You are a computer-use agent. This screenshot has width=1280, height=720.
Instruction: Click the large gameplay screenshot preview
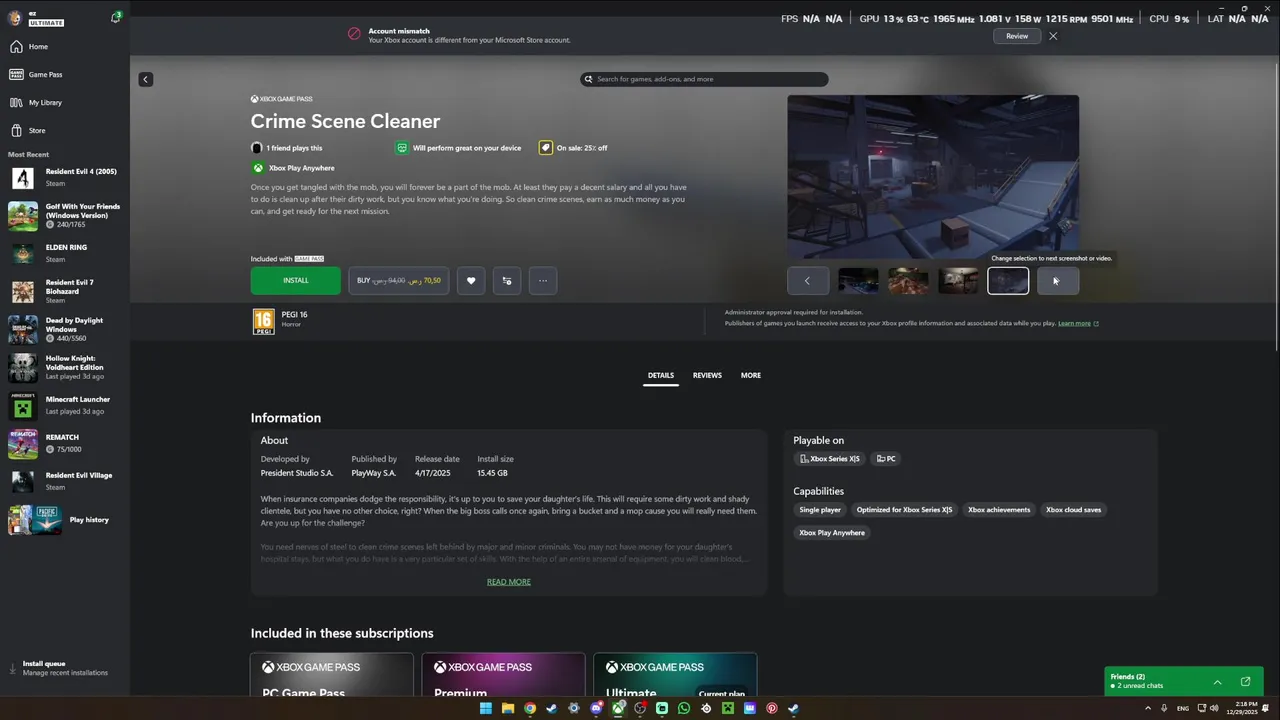tap(933, 177)
